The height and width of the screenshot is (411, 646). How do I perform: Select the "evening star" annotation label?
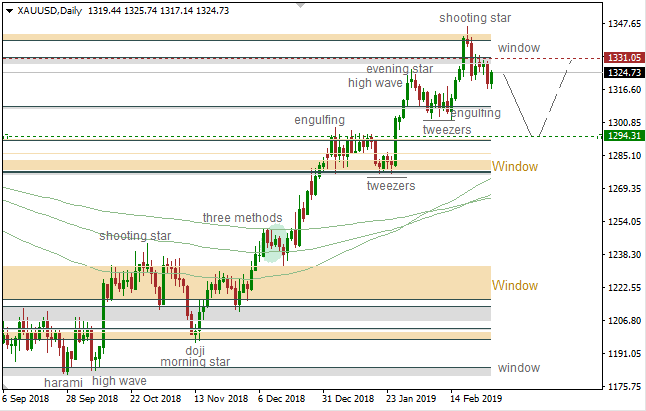coord(397,68)
